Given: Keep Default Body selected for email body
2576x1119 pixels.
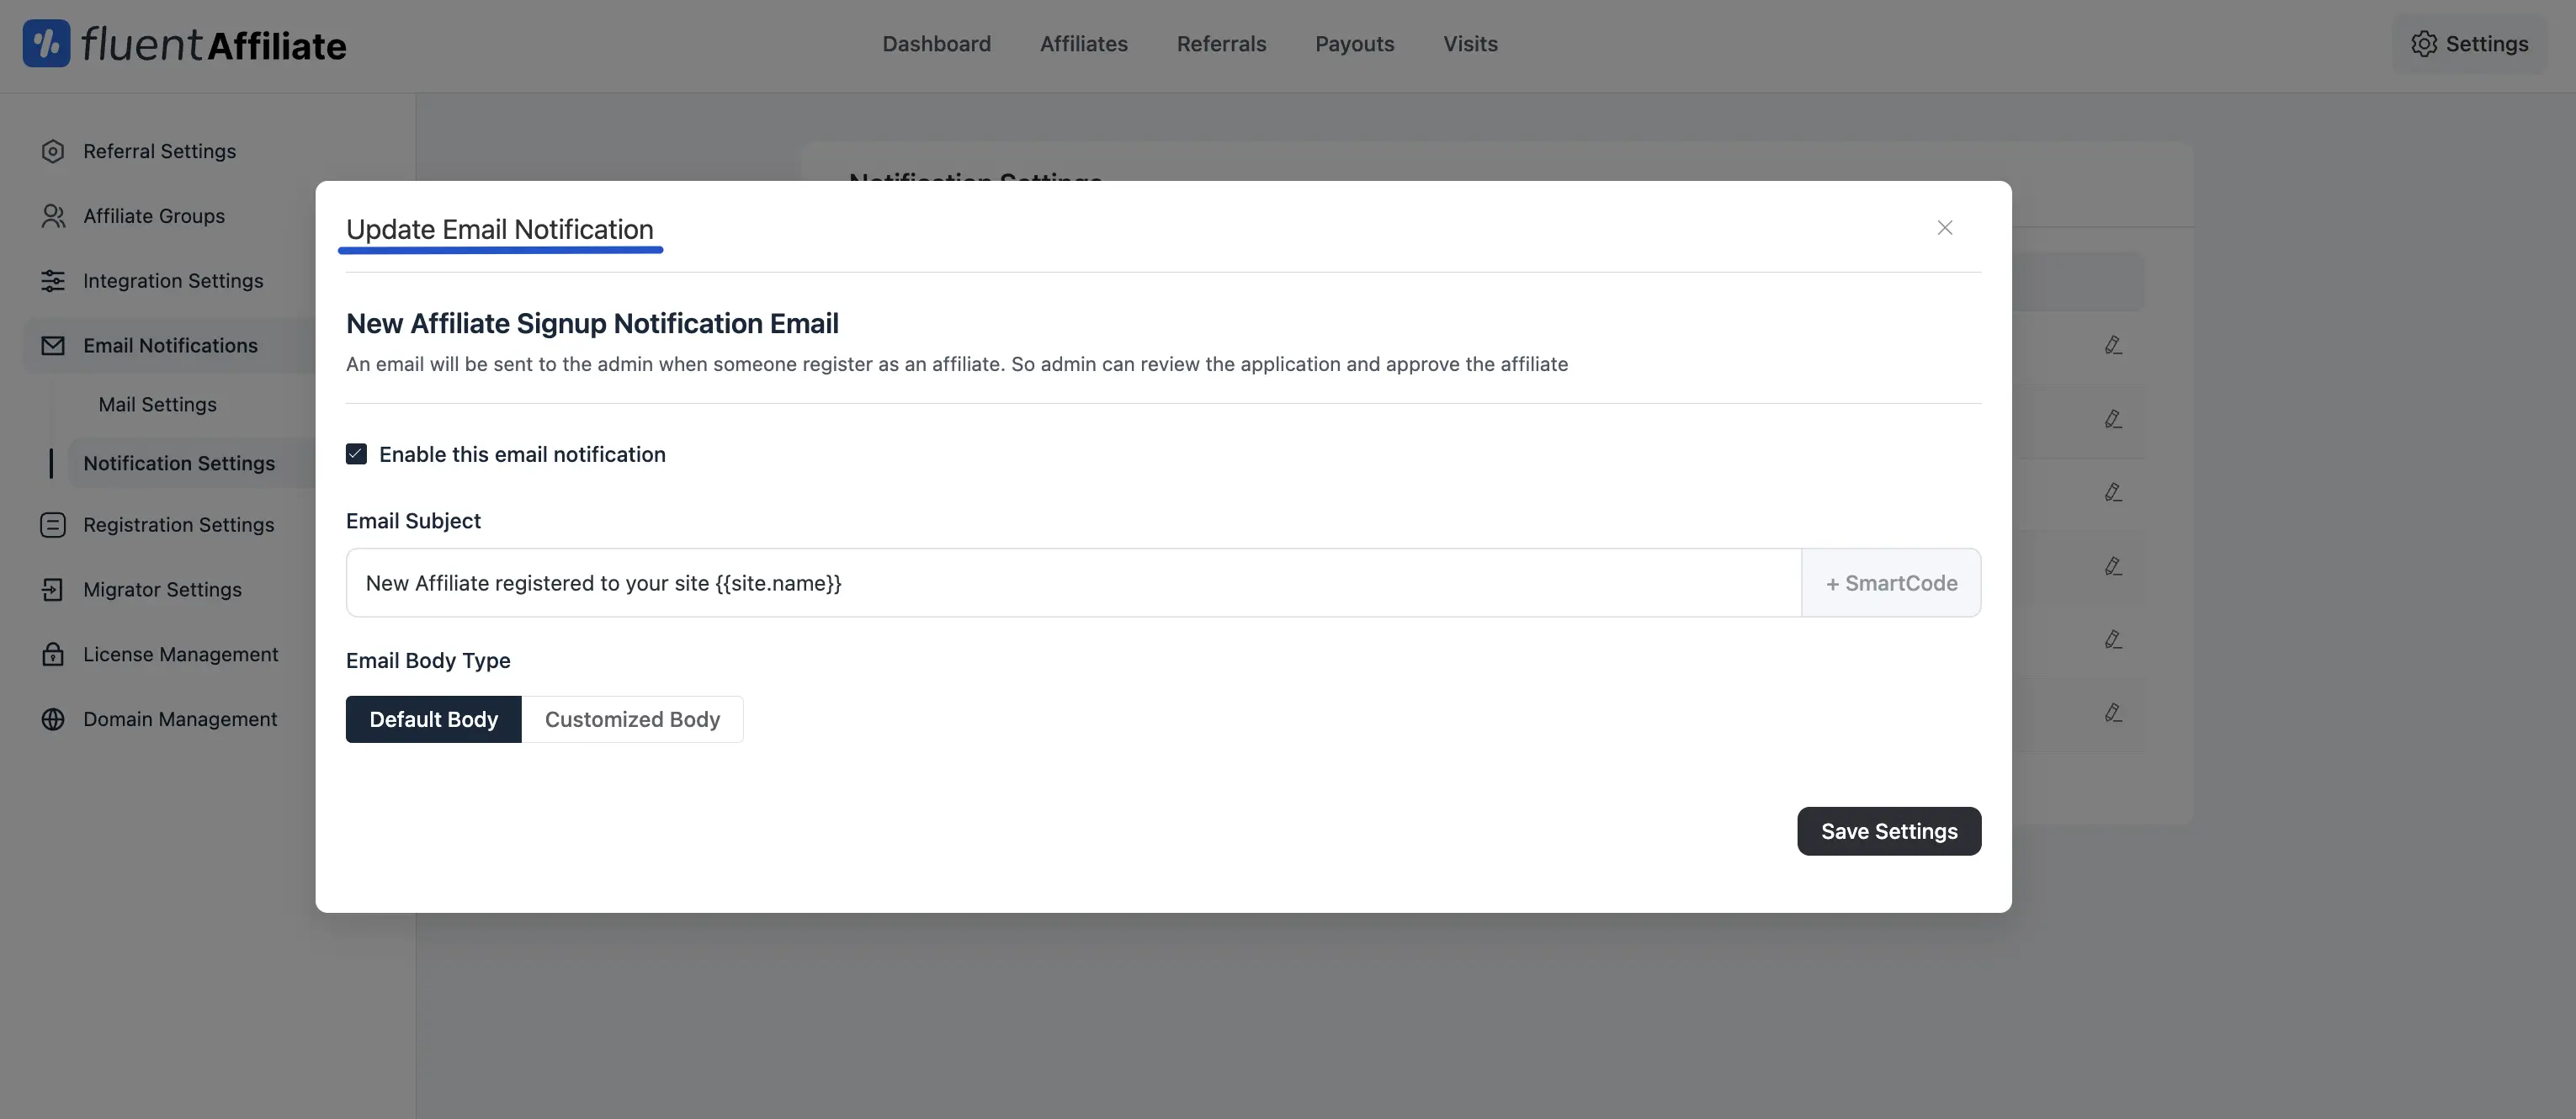Looking at the screenshot, I should [433, 719].
